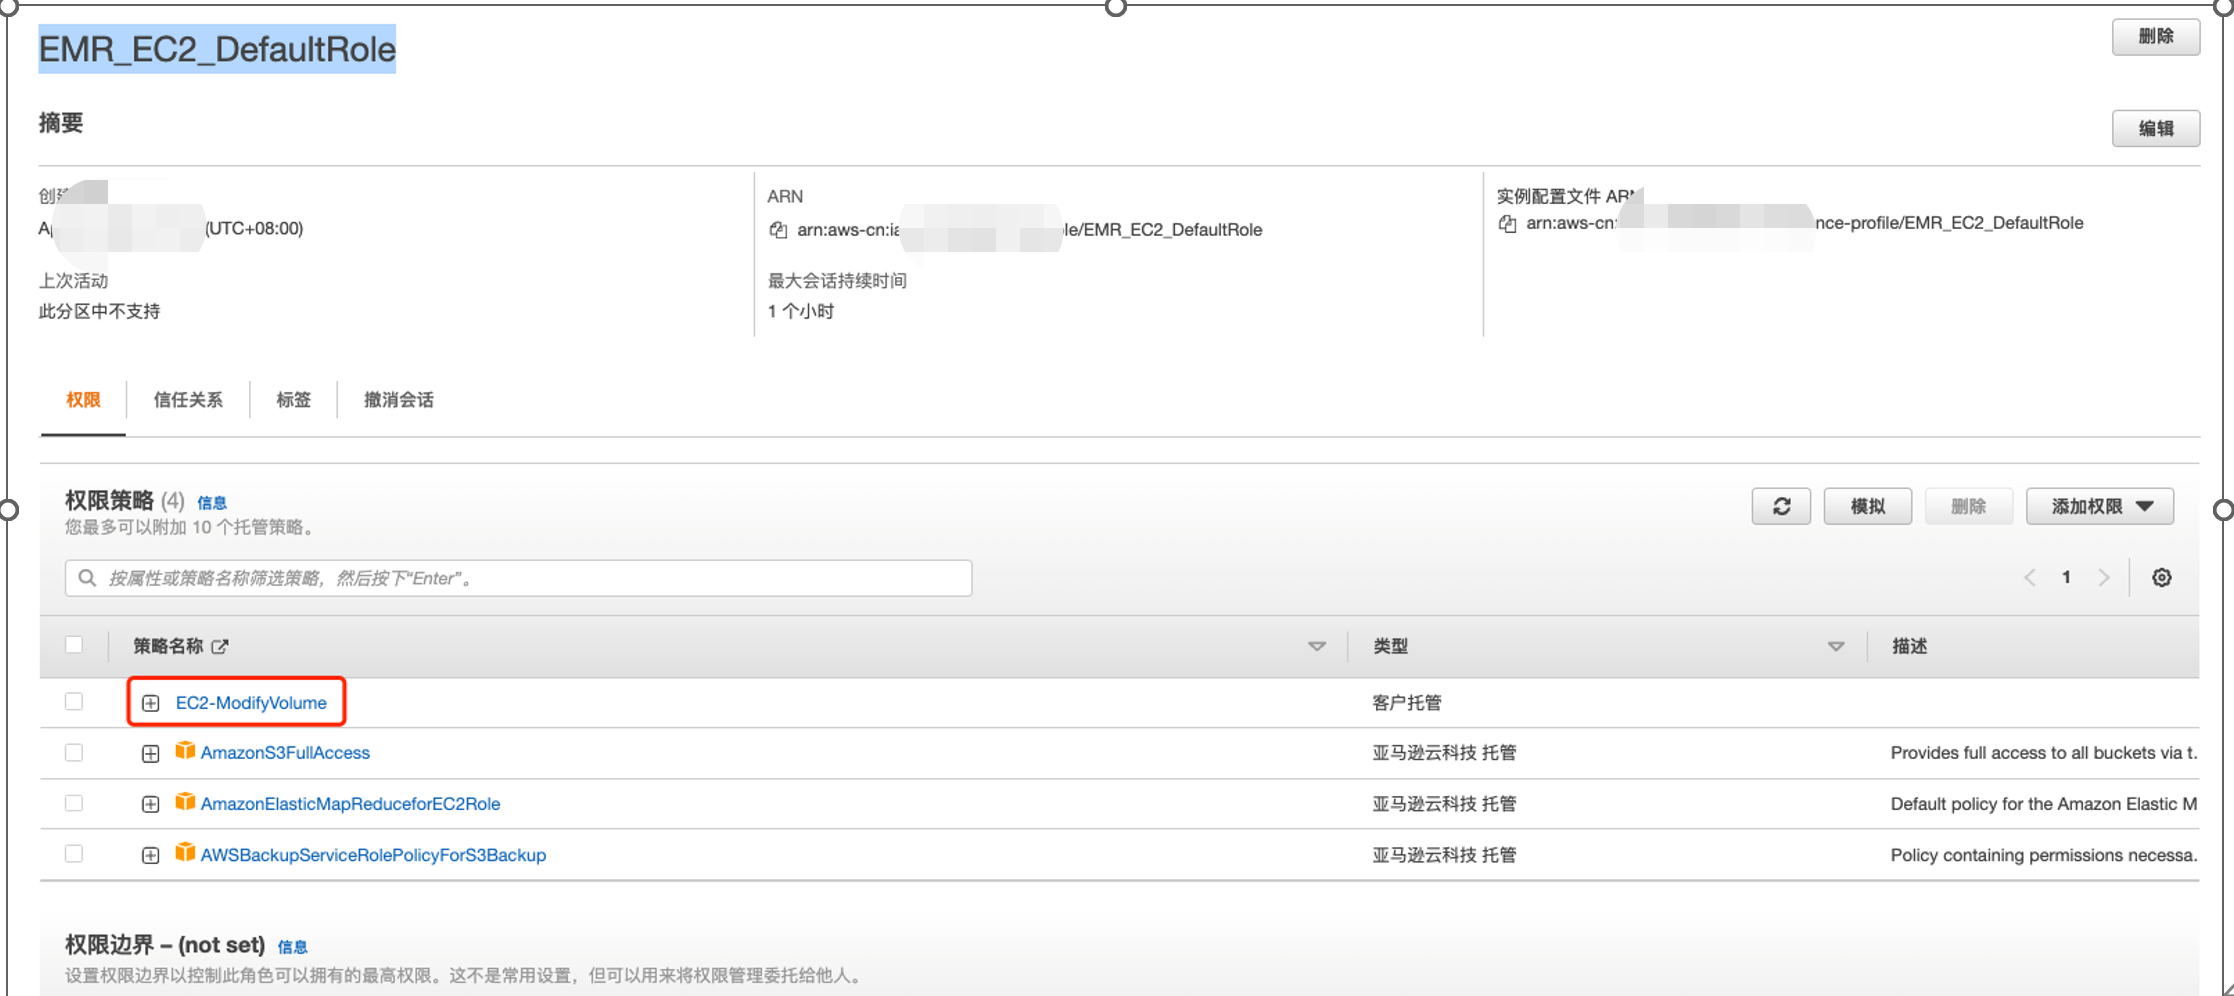Screen dimensions: 2234x996
Task: Open the EC2-ModifyVolume policy link
Action: [x=251, y=703]
